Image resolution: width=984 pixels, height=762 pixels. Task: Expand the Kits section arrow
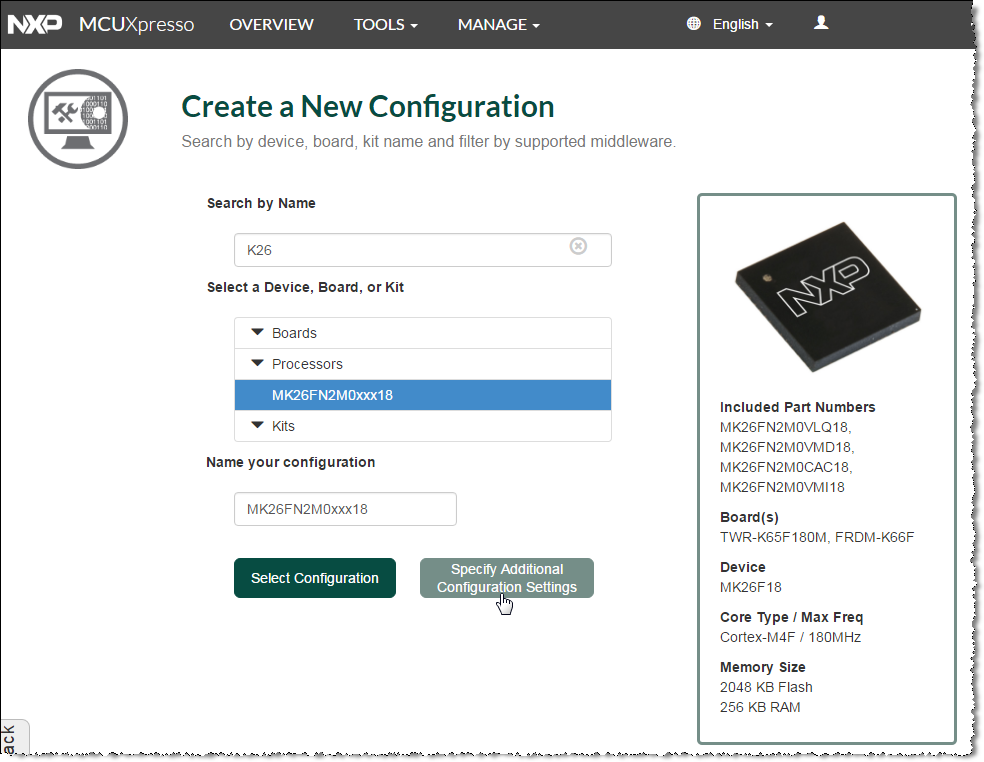pos(258,426)
